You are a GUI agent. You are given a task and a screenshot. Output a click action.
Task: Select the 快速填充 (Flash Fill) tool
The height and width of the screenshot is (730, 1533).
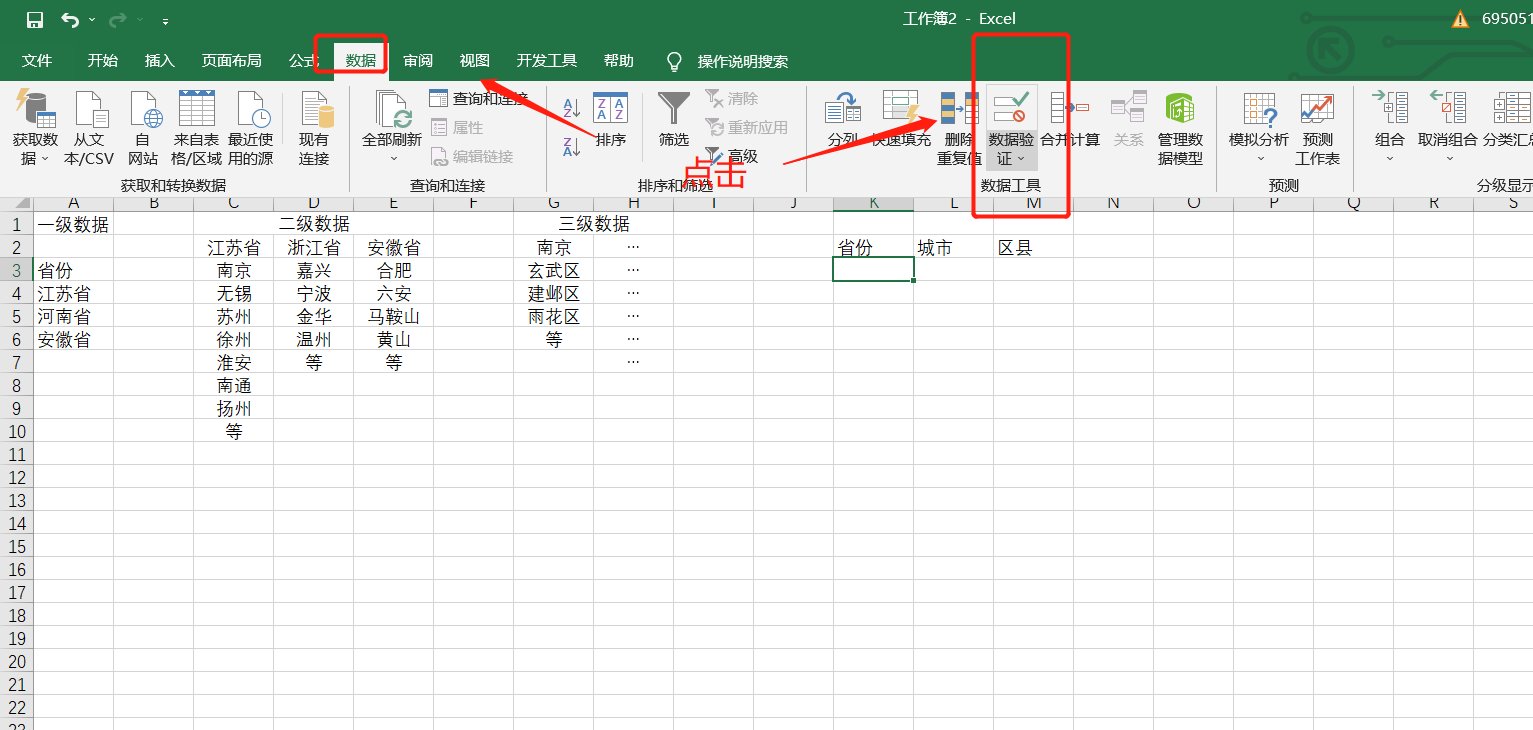point(899,118)
